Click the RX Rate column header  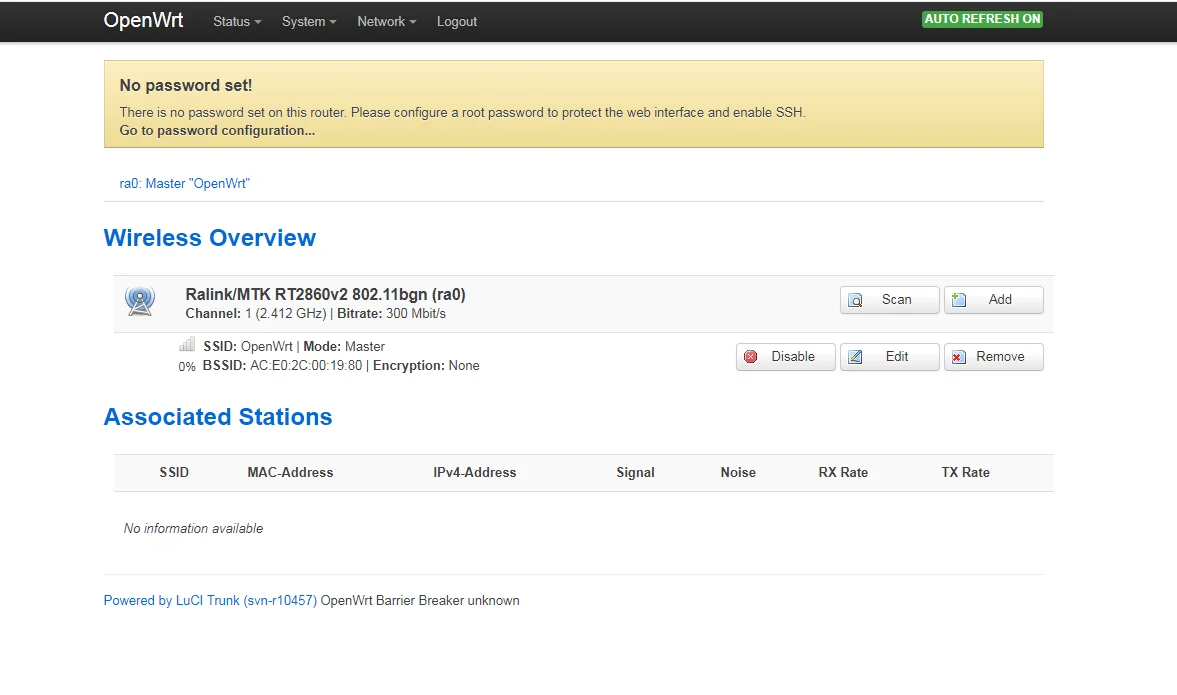[843, 473]
